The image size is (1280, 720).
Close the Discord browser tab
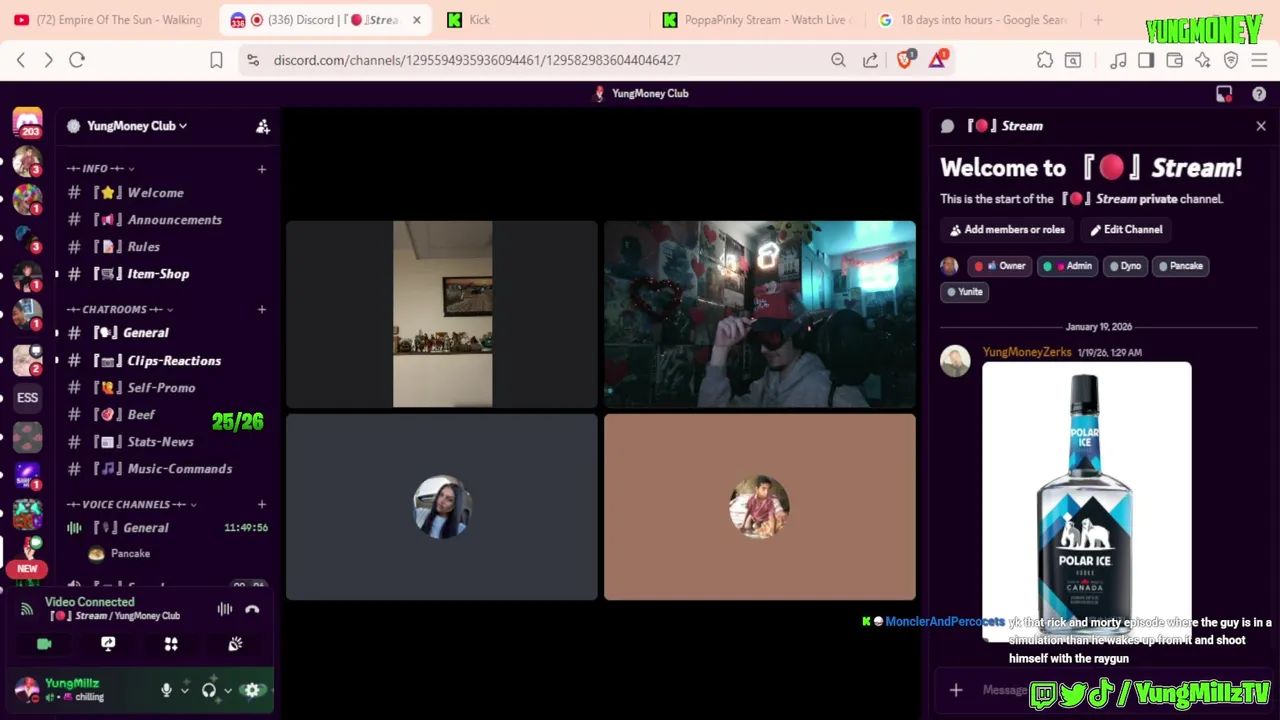click(417, 20)
